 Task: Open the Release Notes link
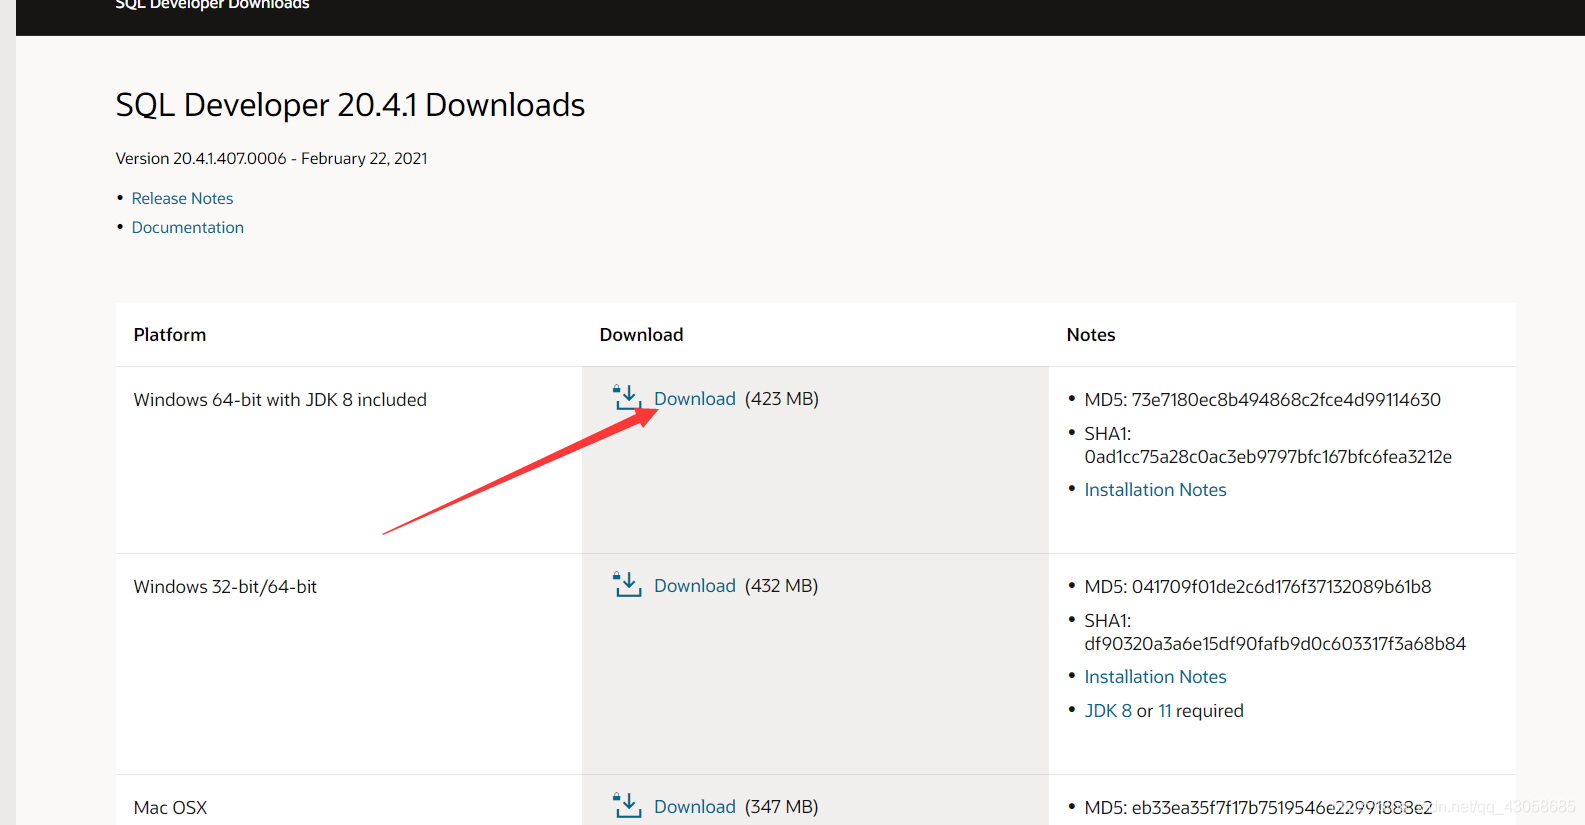(182, 199)
